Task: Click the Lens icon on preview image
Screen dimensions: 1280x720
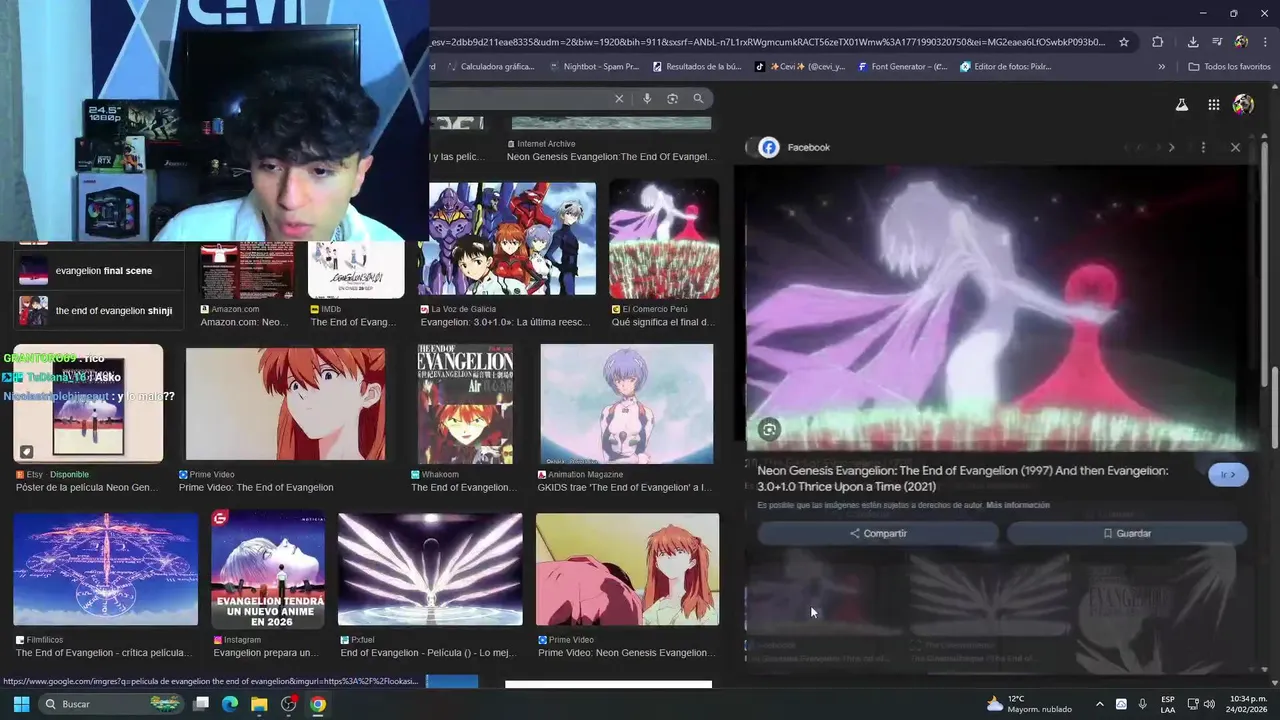Action: click(769, 429)
